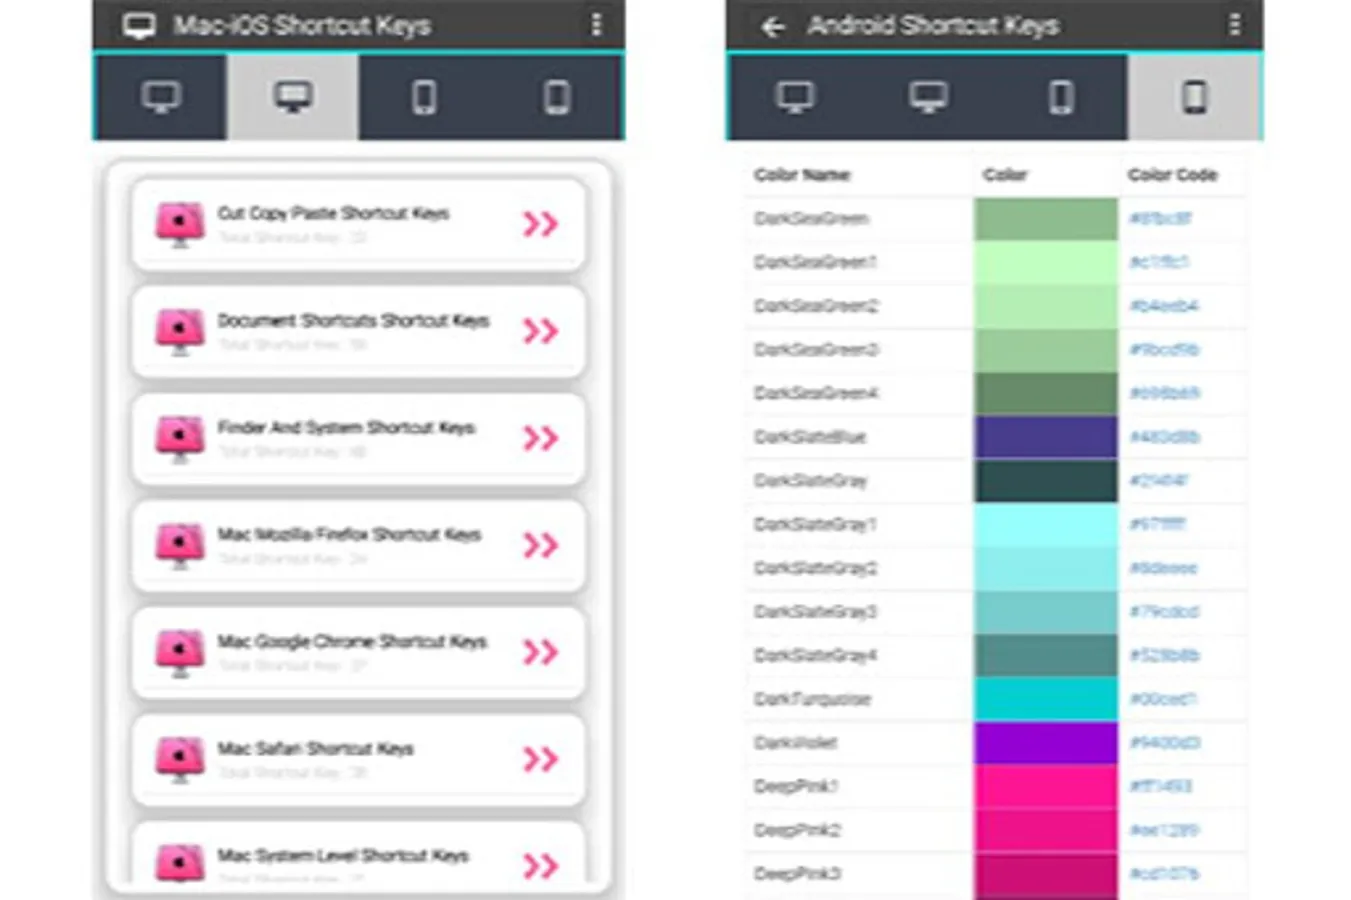Open 'Finder And System Shortcut Keys' title
1351x900 pixels.
[346, 427]
